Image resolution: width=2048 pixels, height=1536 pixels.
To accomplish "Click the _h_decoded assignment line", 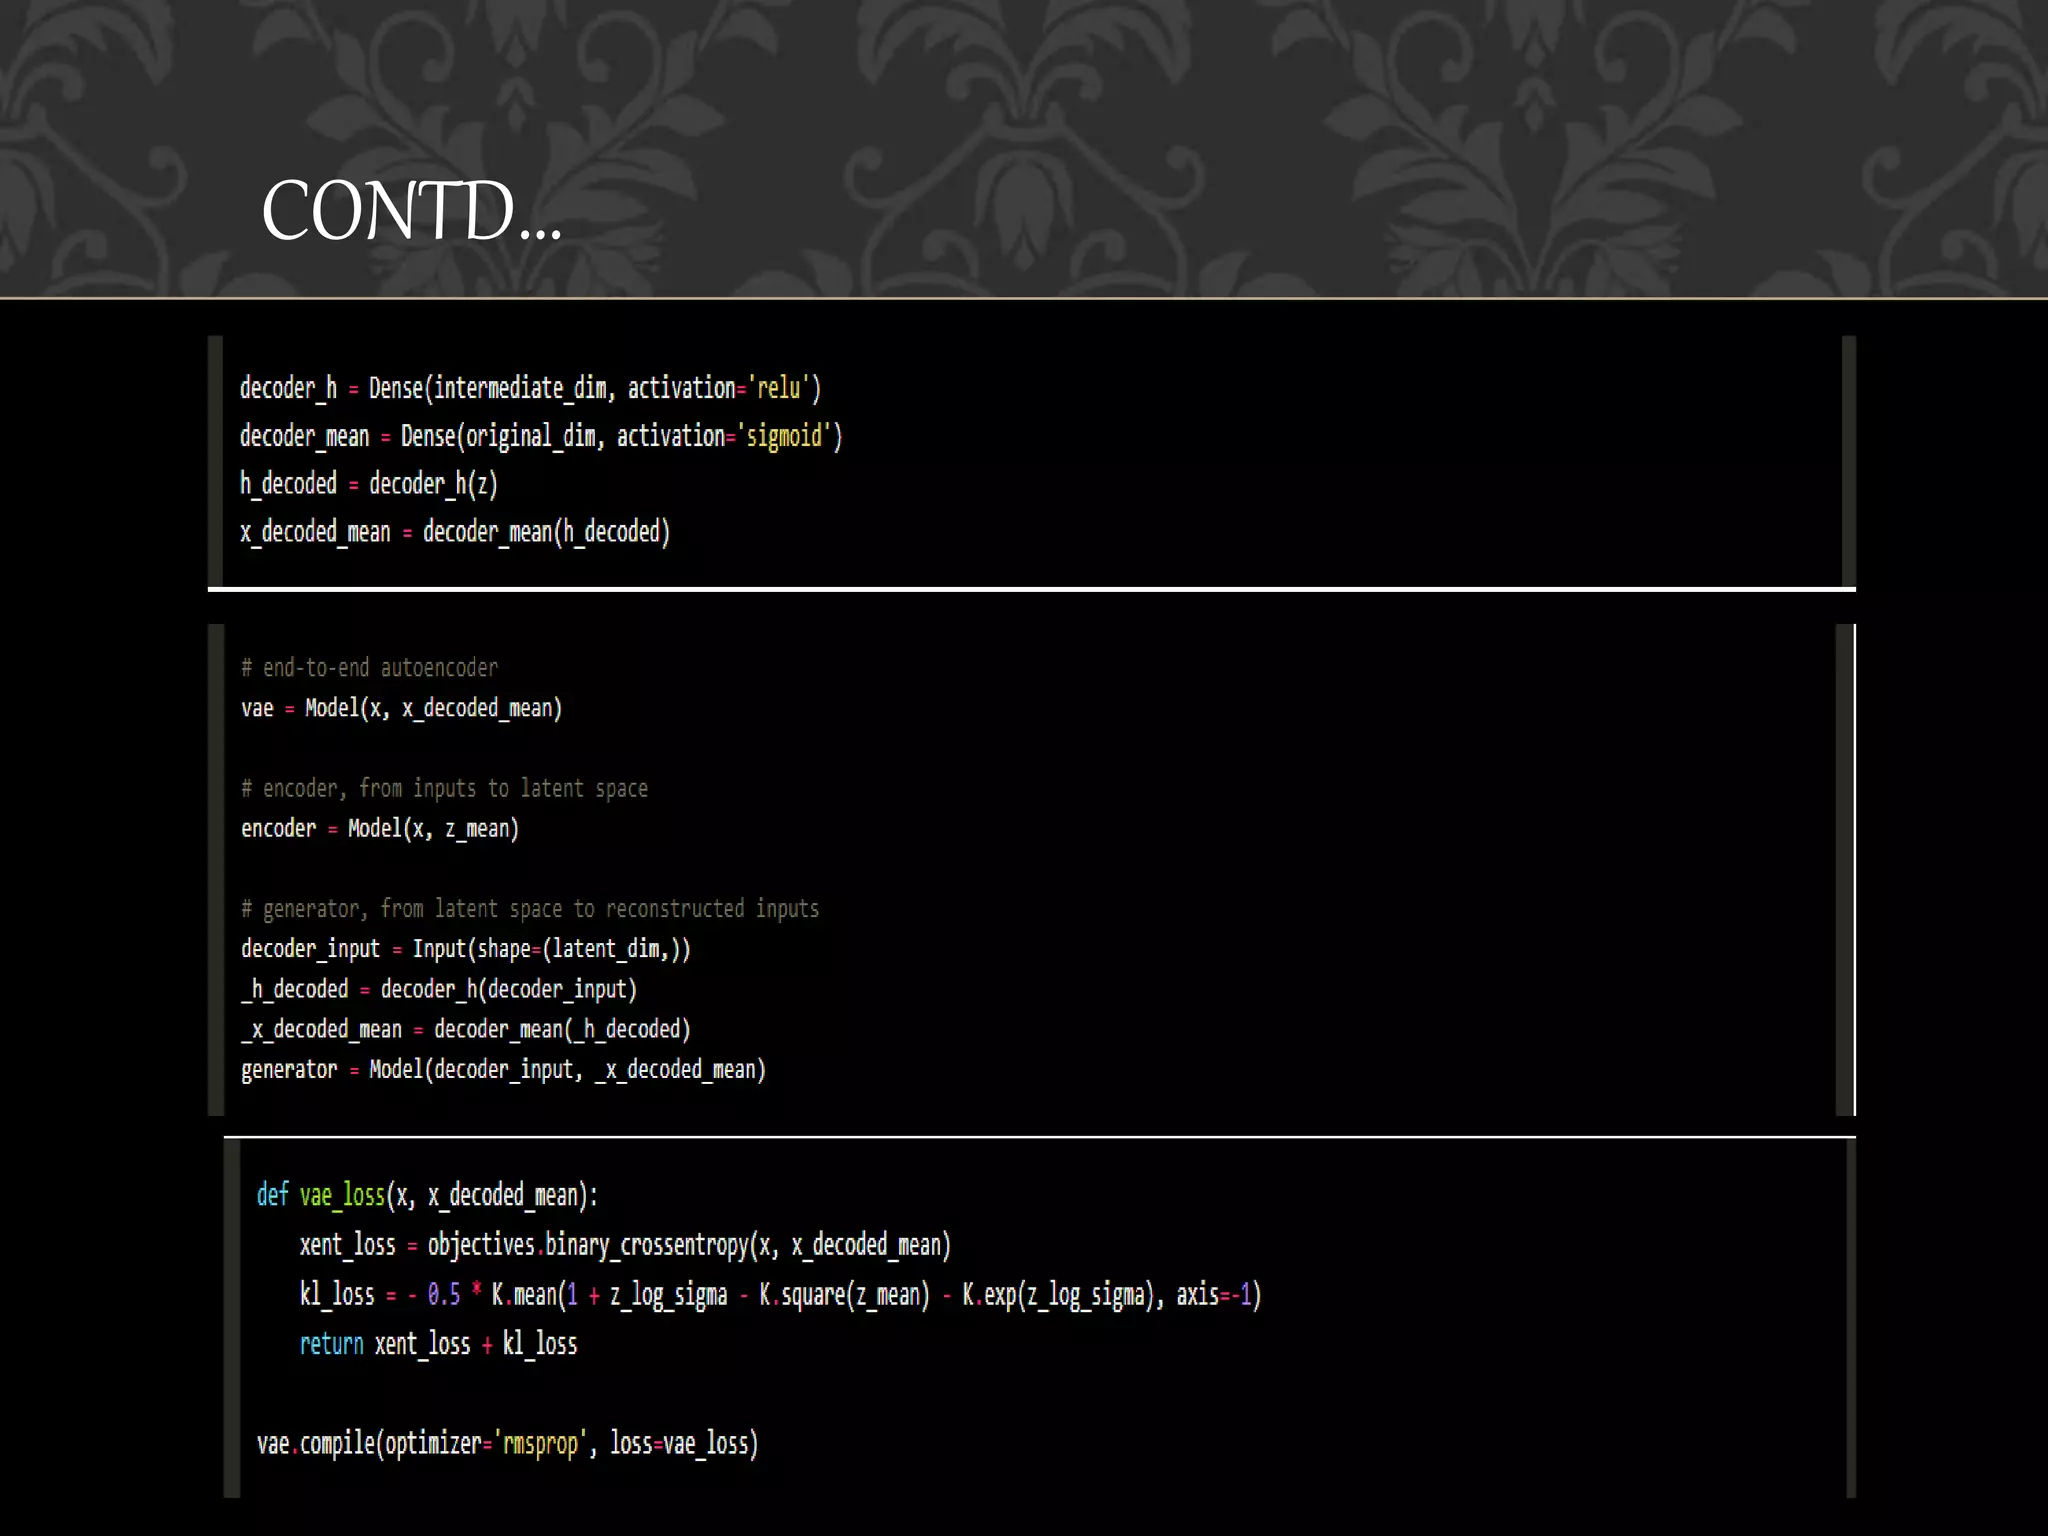I will (x=438, y=989).
